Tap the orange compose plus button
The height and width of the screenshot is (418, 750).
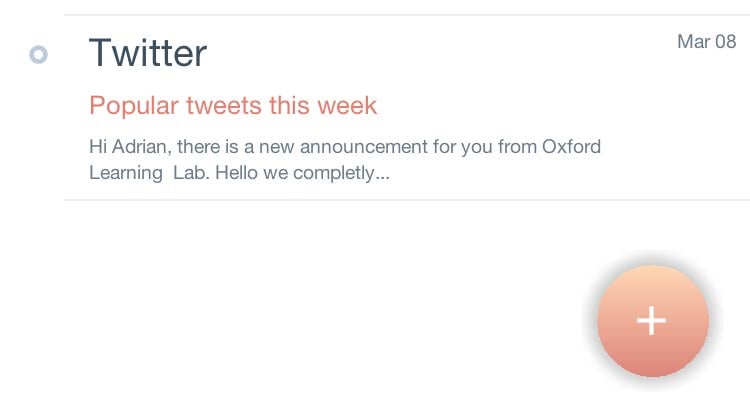coord(652,320)
